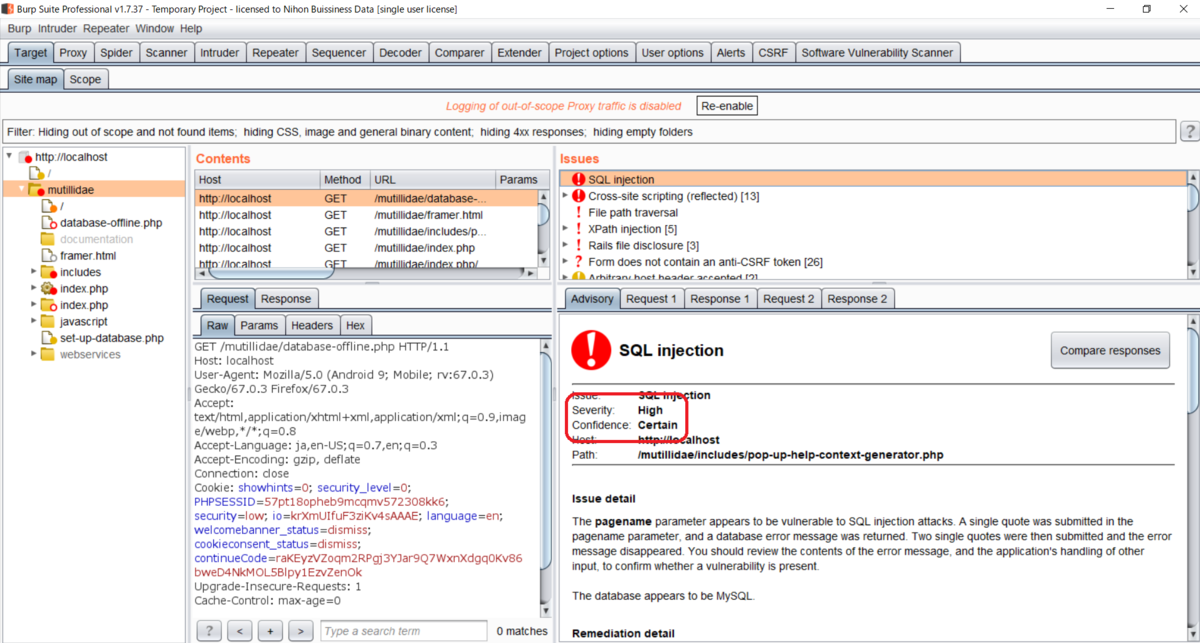Collapse the http://localhost tree node

(10, 157)
